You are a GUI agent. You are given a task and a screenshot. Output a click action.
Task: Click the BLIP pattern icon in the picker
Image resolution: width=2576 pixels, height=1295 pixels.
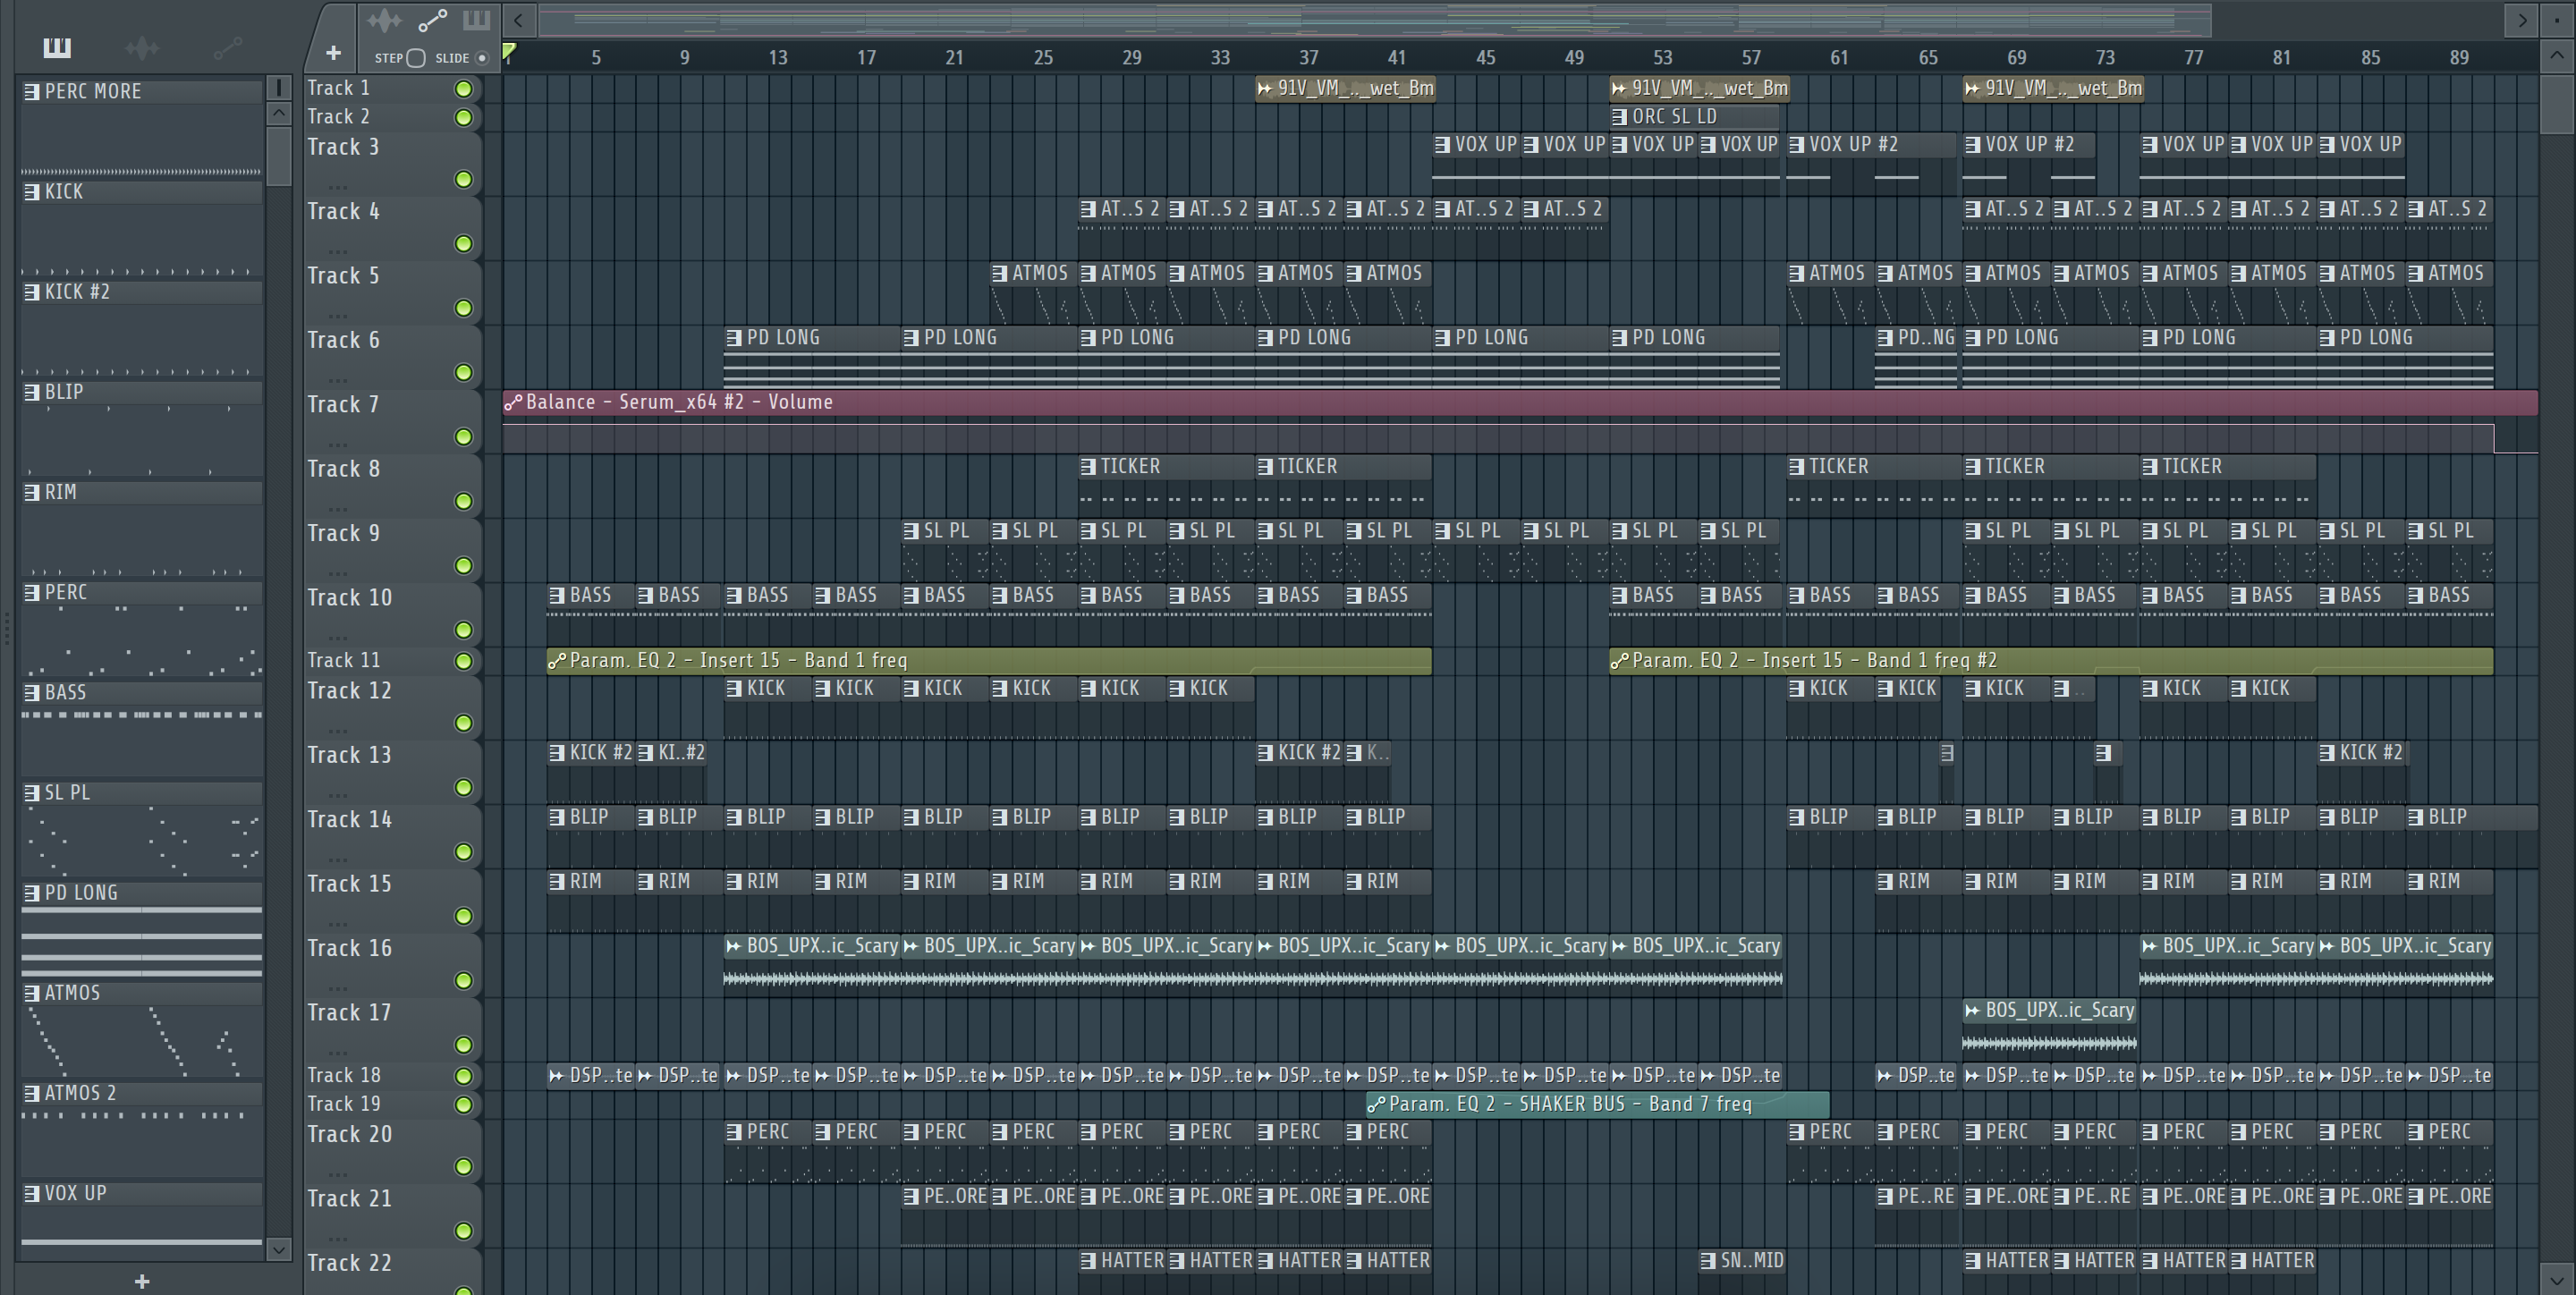point(32,392)
